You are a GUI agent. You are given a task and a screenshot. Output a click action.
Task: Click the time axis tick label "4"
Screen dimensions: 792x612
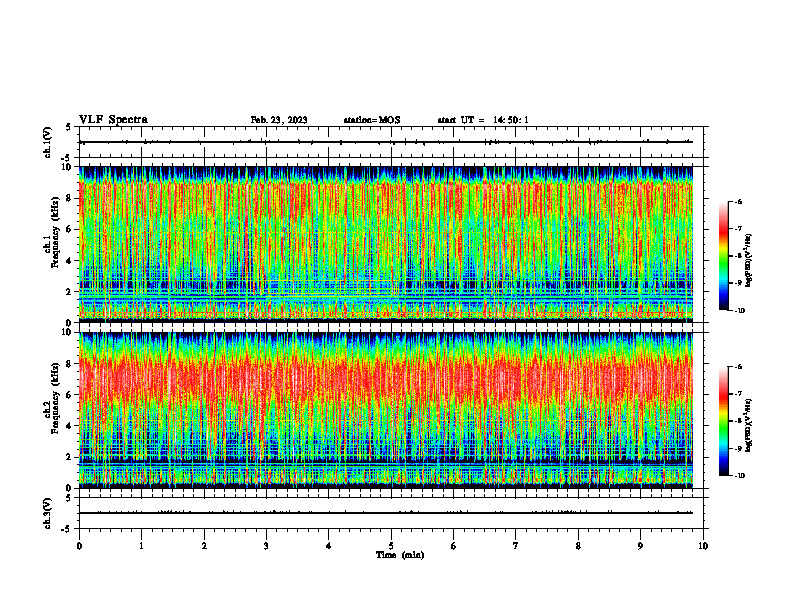(329, 546)
